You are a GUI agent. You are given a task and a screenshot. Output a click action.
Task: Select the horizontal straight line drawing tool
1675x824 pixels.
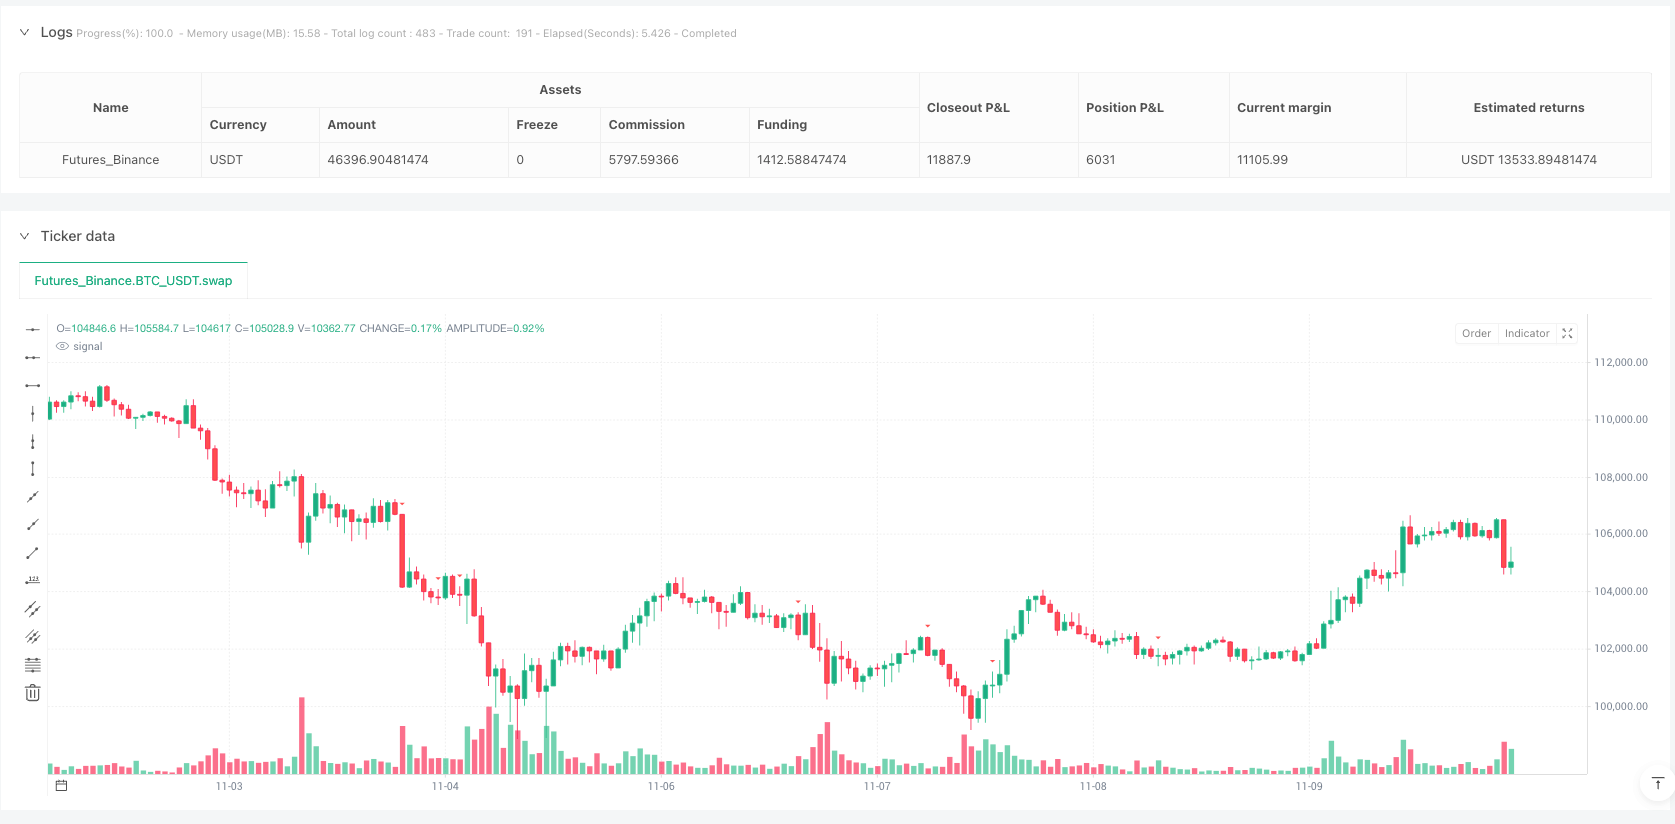(33, 329)
